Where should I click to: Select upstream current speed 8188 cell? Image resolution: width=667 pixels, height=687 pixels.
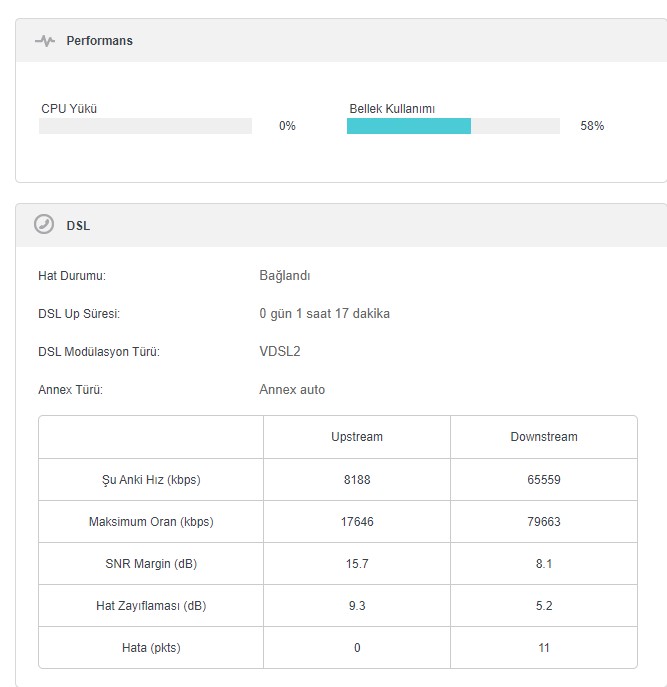point(357,479)
